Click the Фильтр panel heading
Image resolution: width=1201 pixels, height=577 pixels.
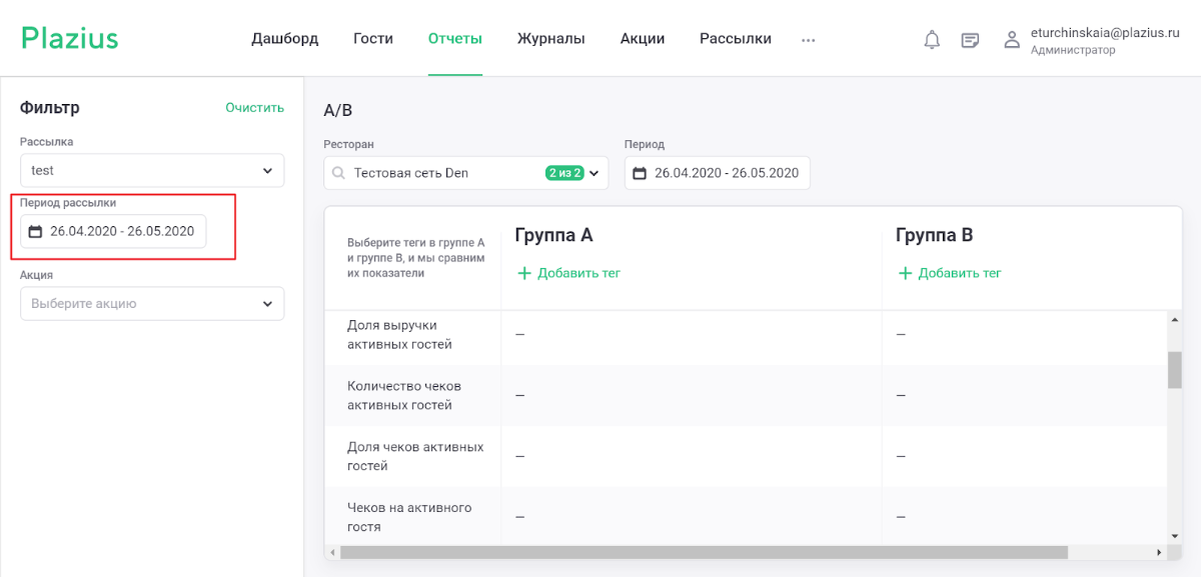click(x=50, y=107)
